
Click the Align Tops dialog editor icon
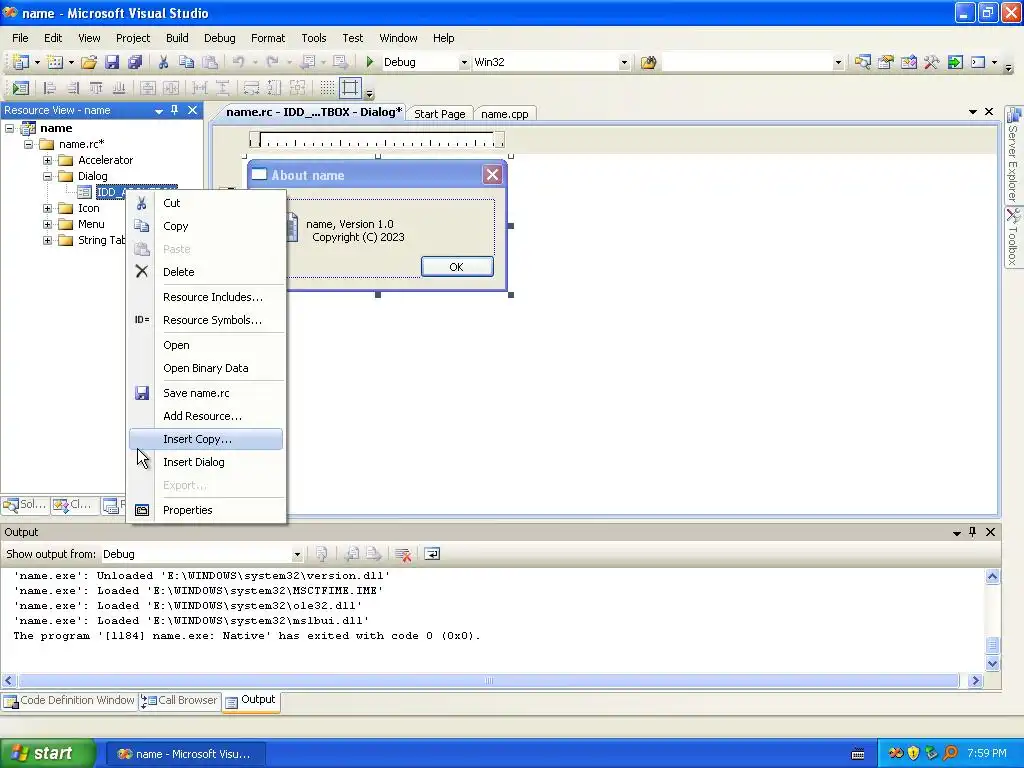(96, 88)
